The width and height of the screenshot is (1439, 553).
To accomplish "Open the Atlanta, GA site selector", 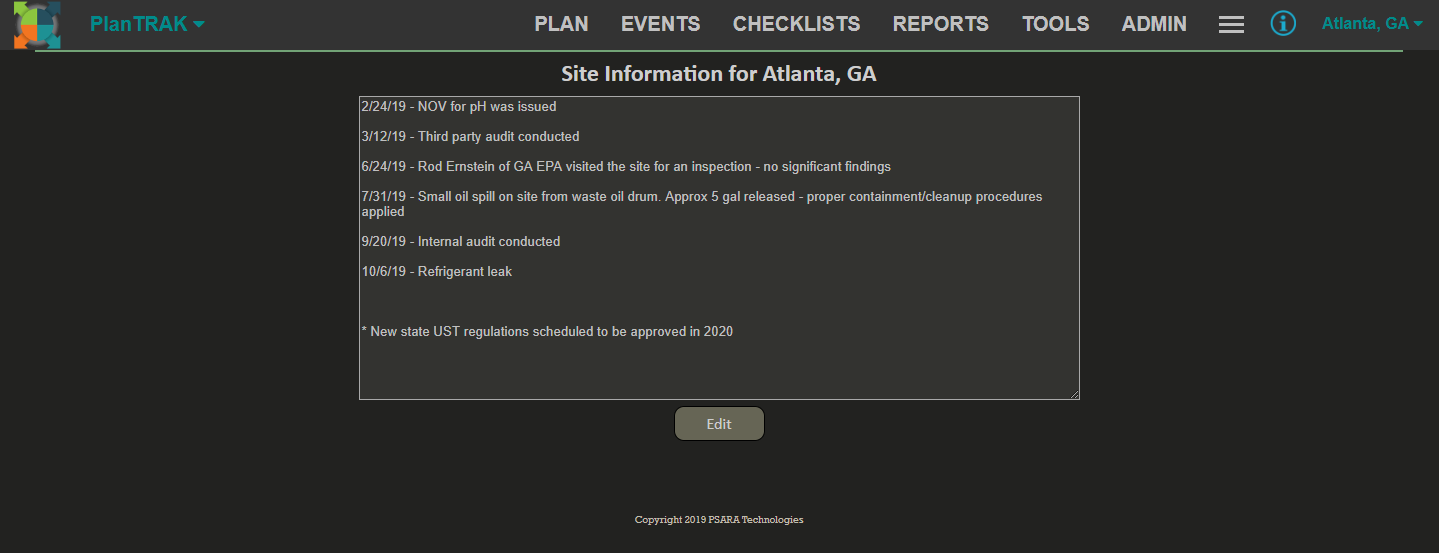I will [1372, 24].
